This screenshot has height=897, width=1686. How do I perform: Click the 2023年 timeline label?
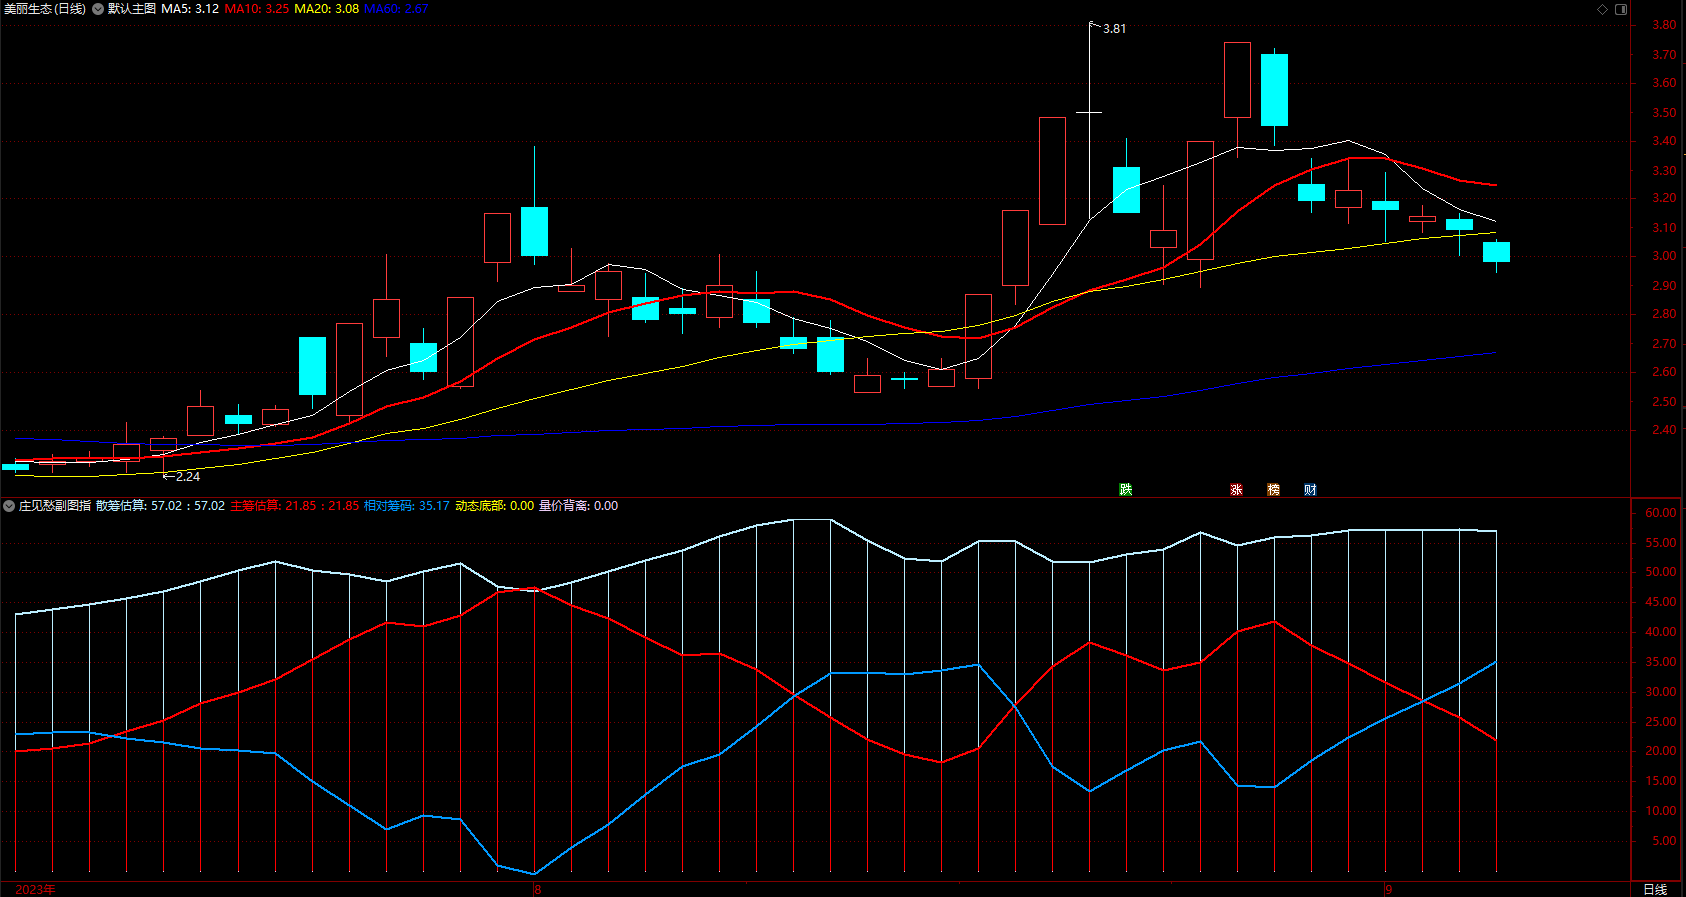click(35, 889)
